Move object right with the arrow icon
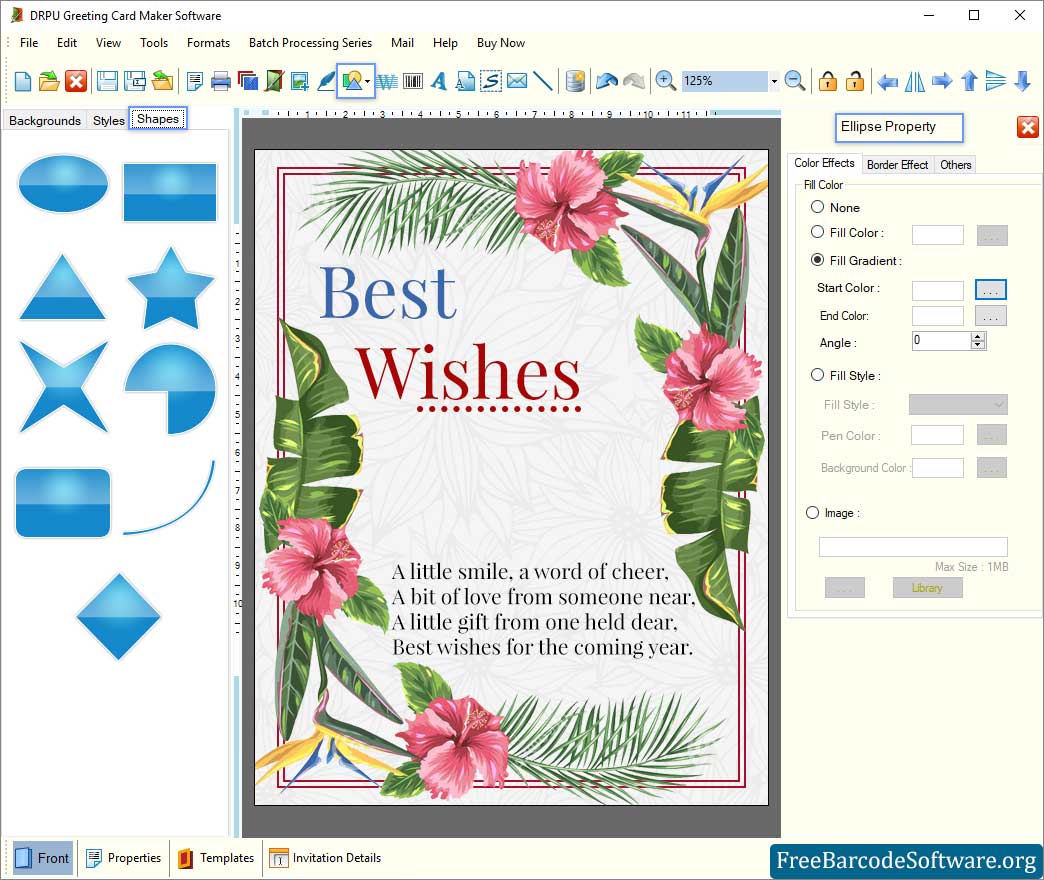The height and width of the screenshot is (880, 1044). [942, 81]
